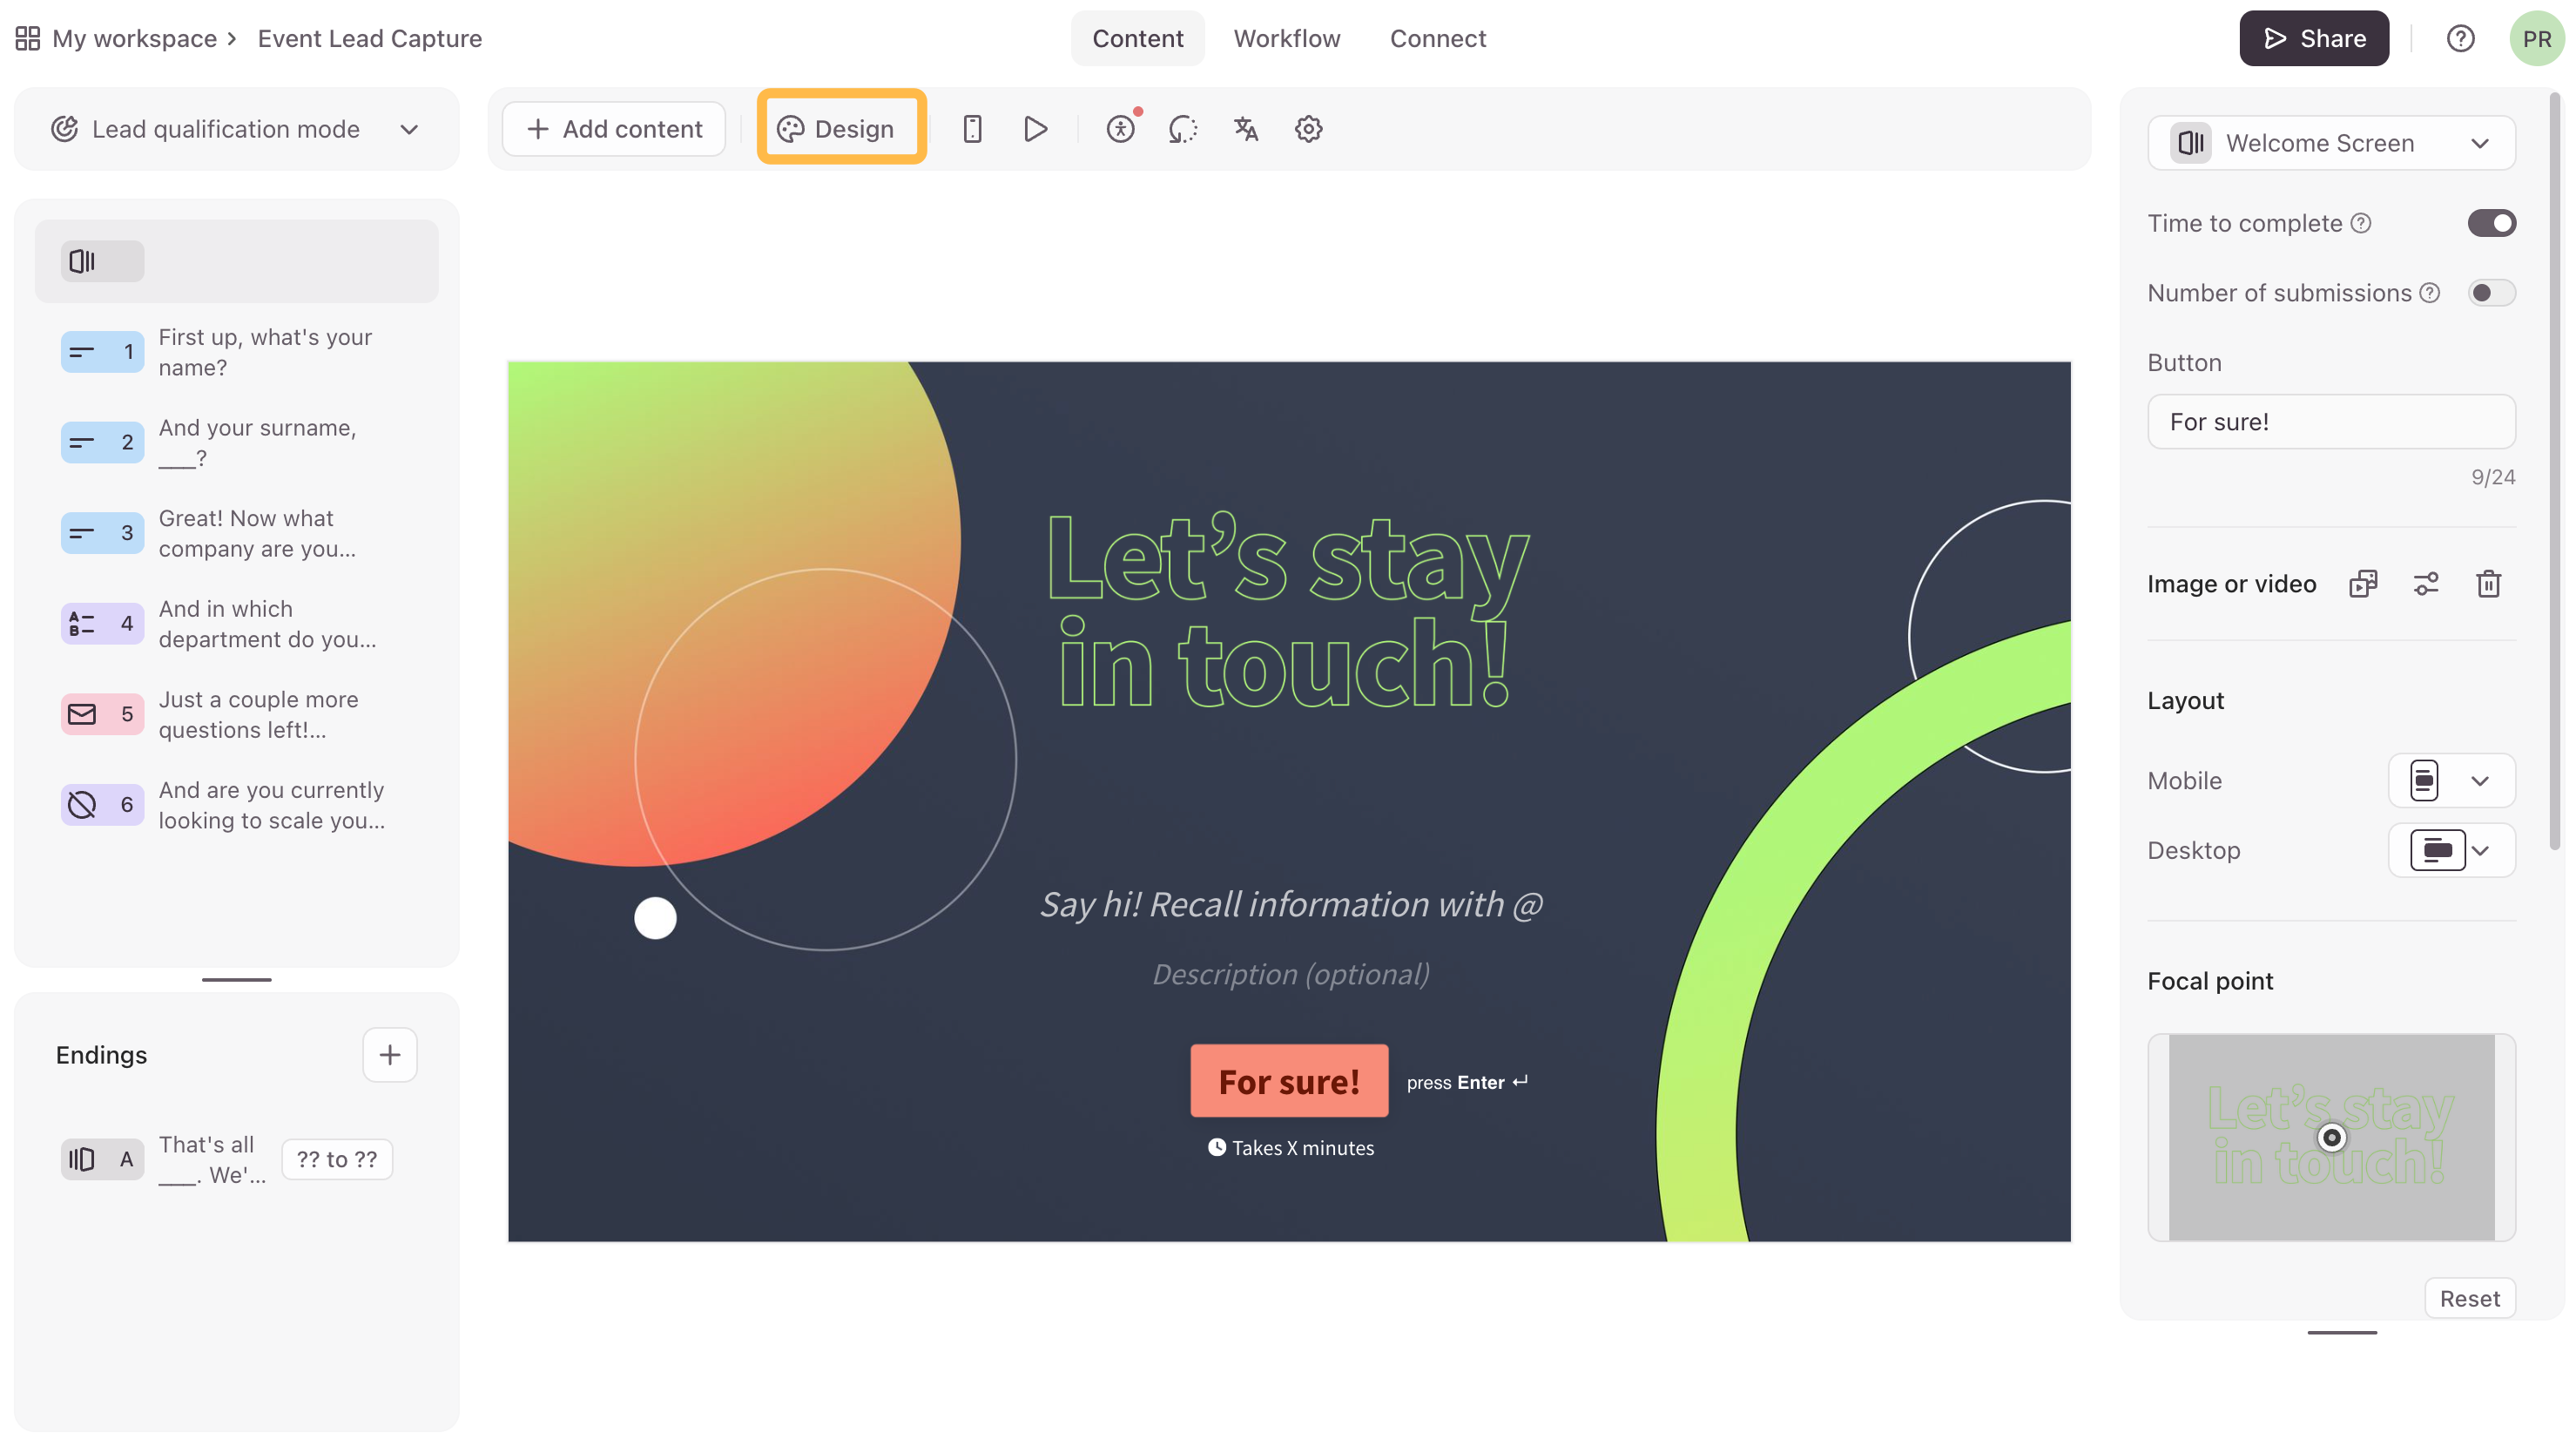2576x1446 pixels.
Task: Click the Time to complete help icon
Action: tap(2361, 223)
